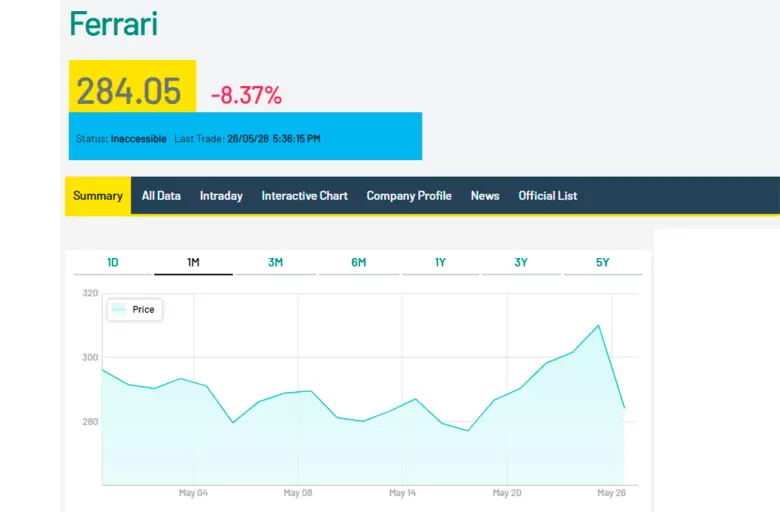
Task: Click the Status: Inaccessible text
Action: click(121, 139)
